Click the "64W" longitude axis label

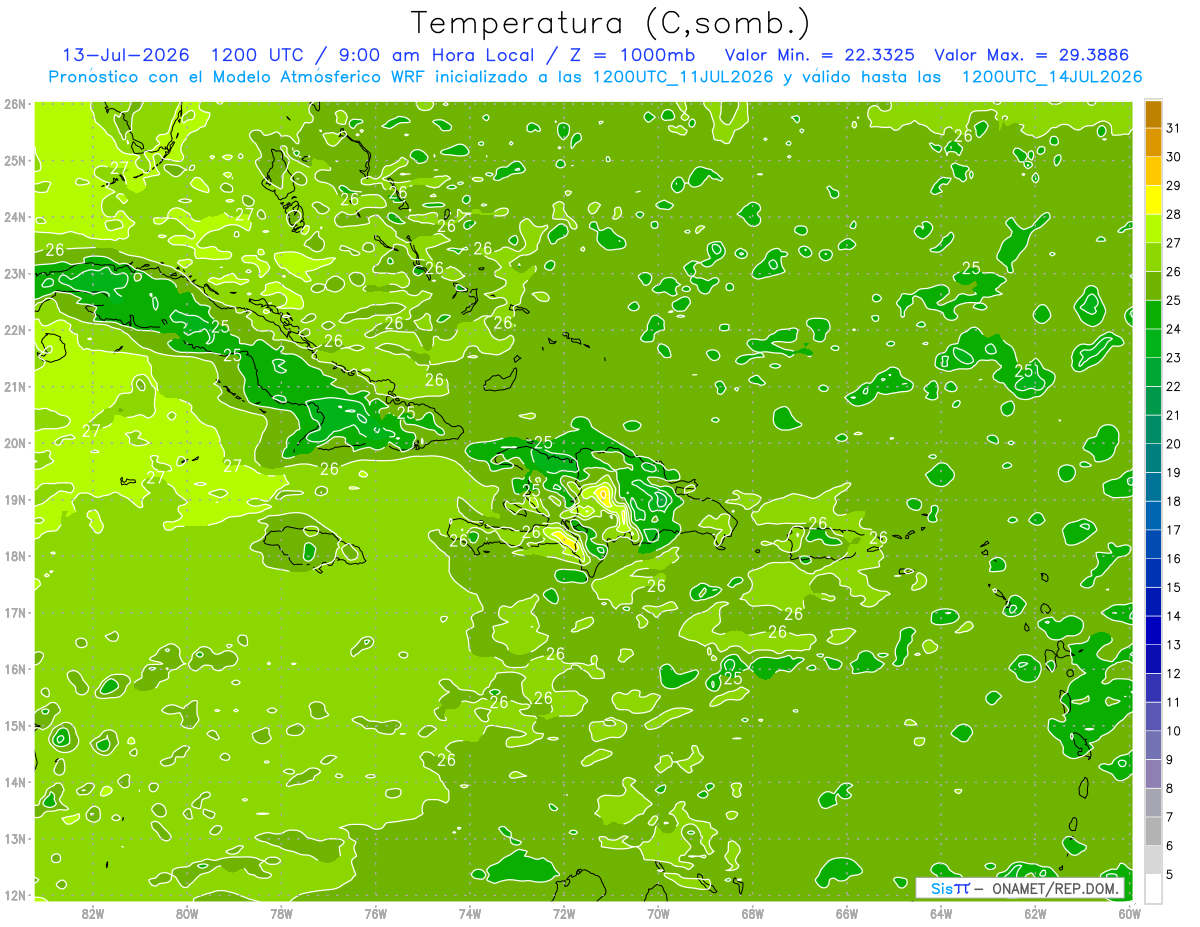click(941, 913)
